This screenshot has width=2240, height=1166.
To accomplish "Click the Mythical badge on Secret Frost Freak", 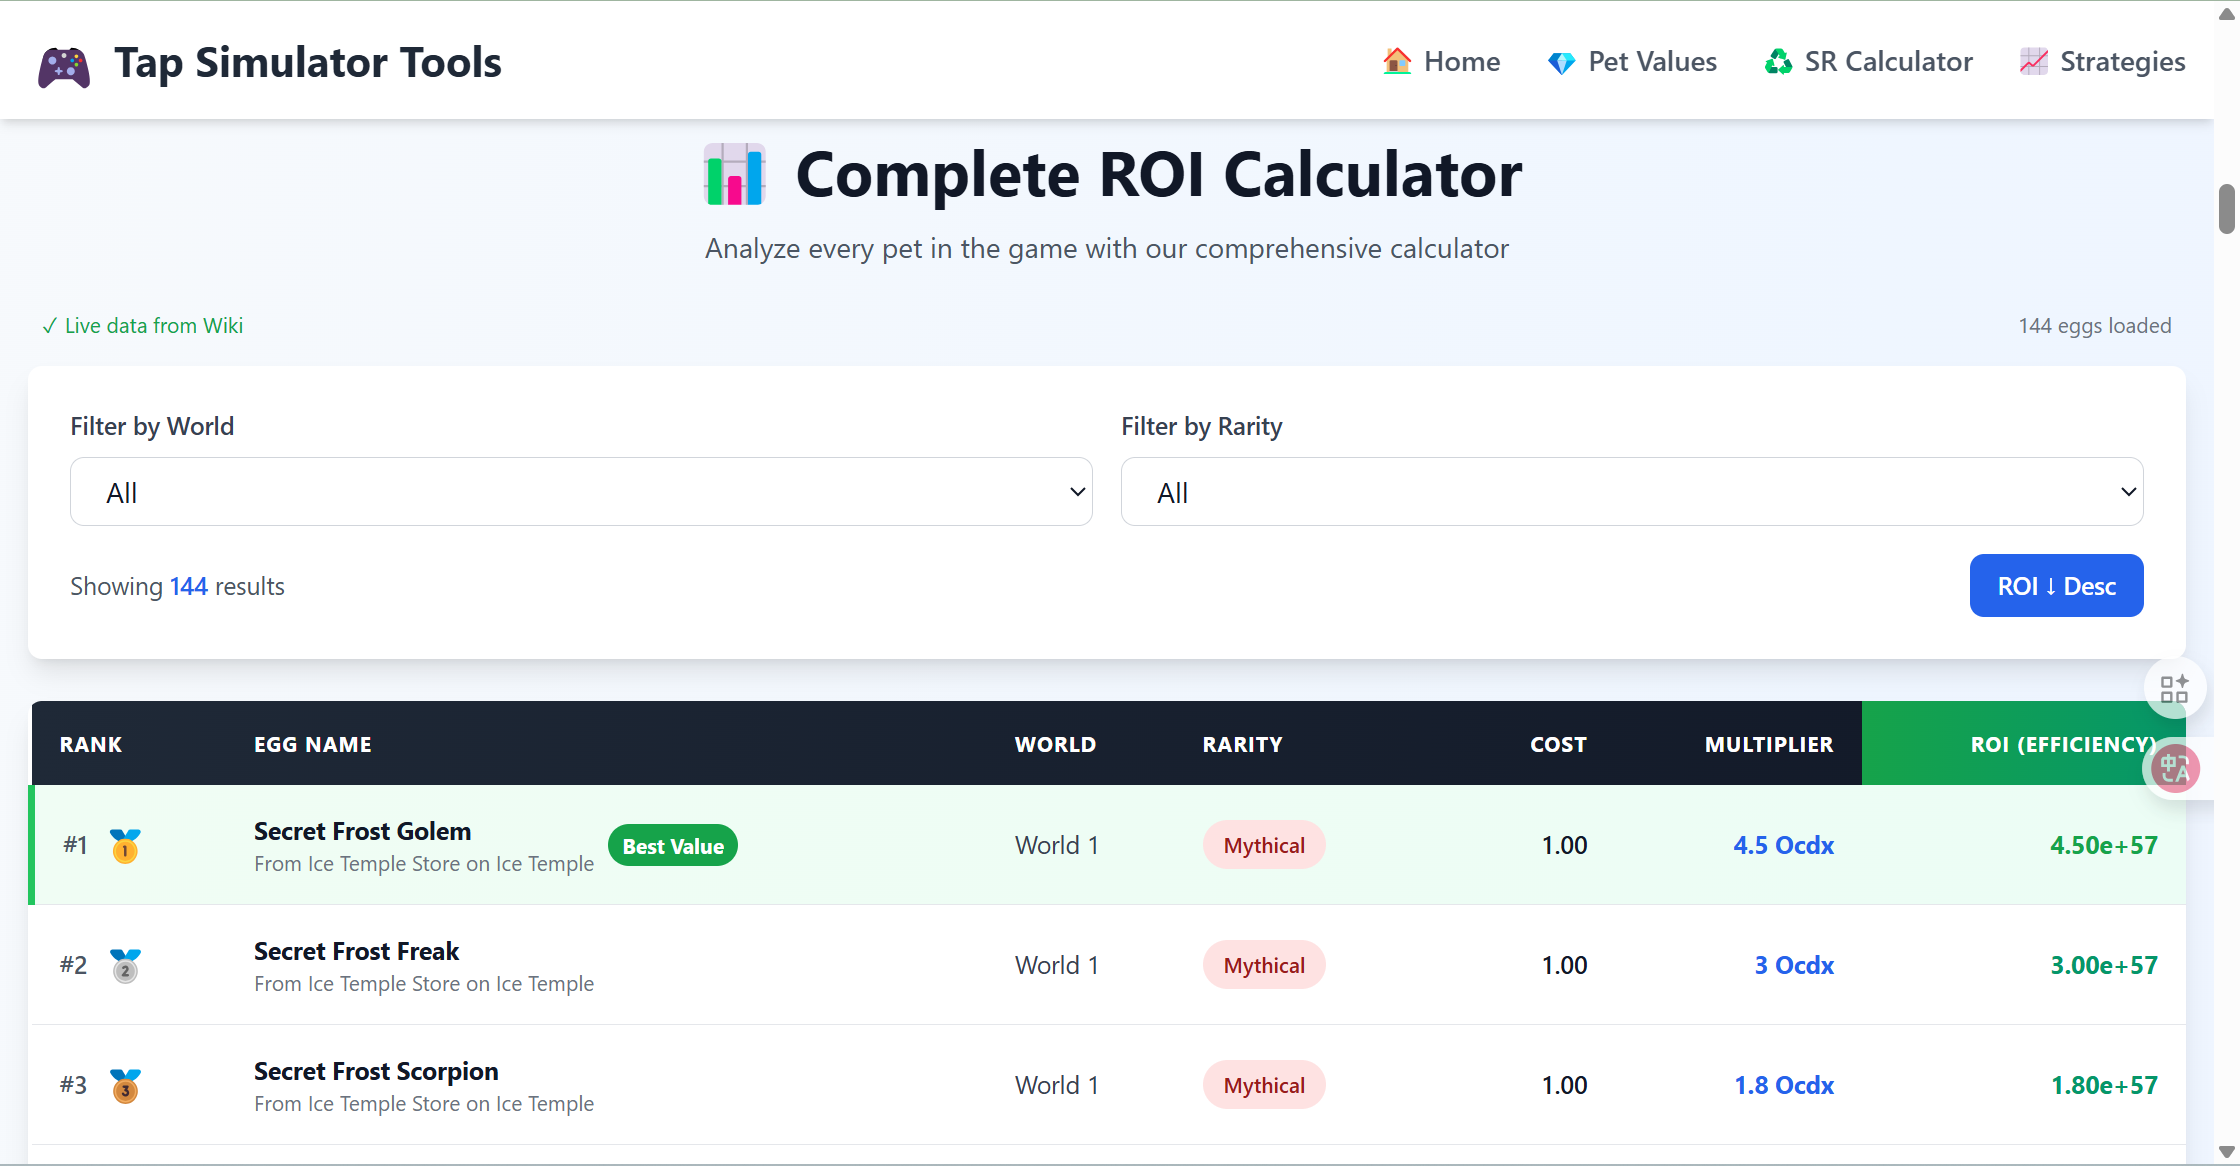I will pyautogui.click(x=1263, y=965).
